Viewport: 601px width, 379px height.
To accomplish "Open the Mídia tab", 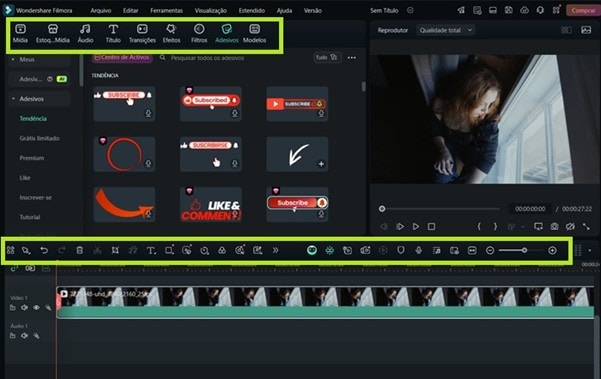I will pyautogui.click(x=20, y=33).
